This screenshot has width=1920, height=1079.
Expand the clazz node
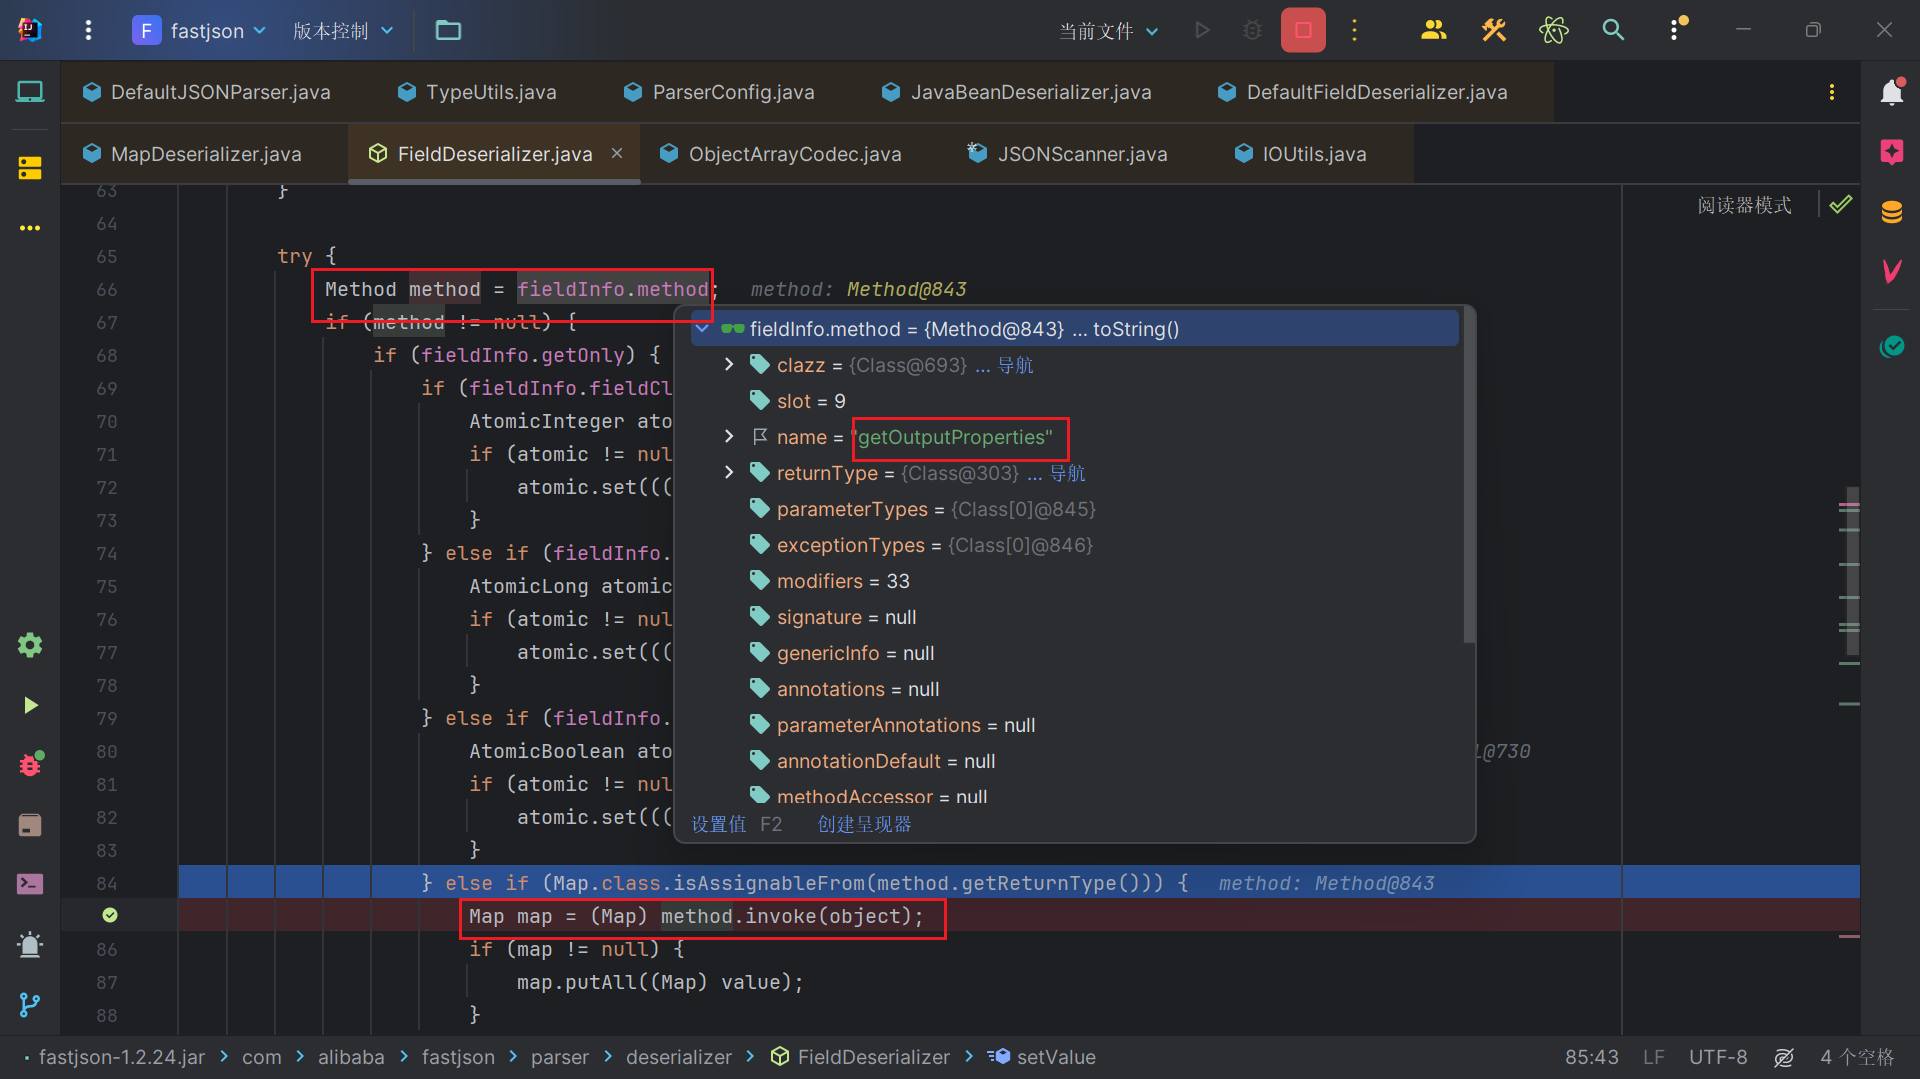click(x=729, y=365)
